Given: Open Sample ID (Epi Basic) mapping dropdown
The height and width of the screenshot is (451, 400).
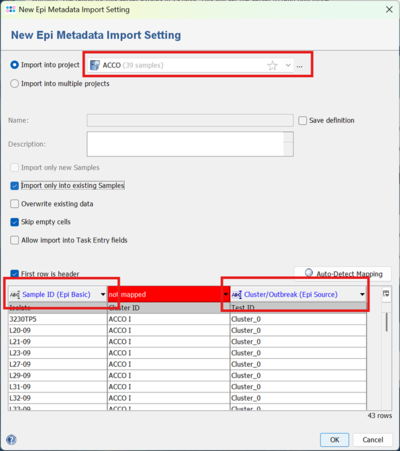Looking at the screenshot, I should pyautogui.click(x=103, y=294).
